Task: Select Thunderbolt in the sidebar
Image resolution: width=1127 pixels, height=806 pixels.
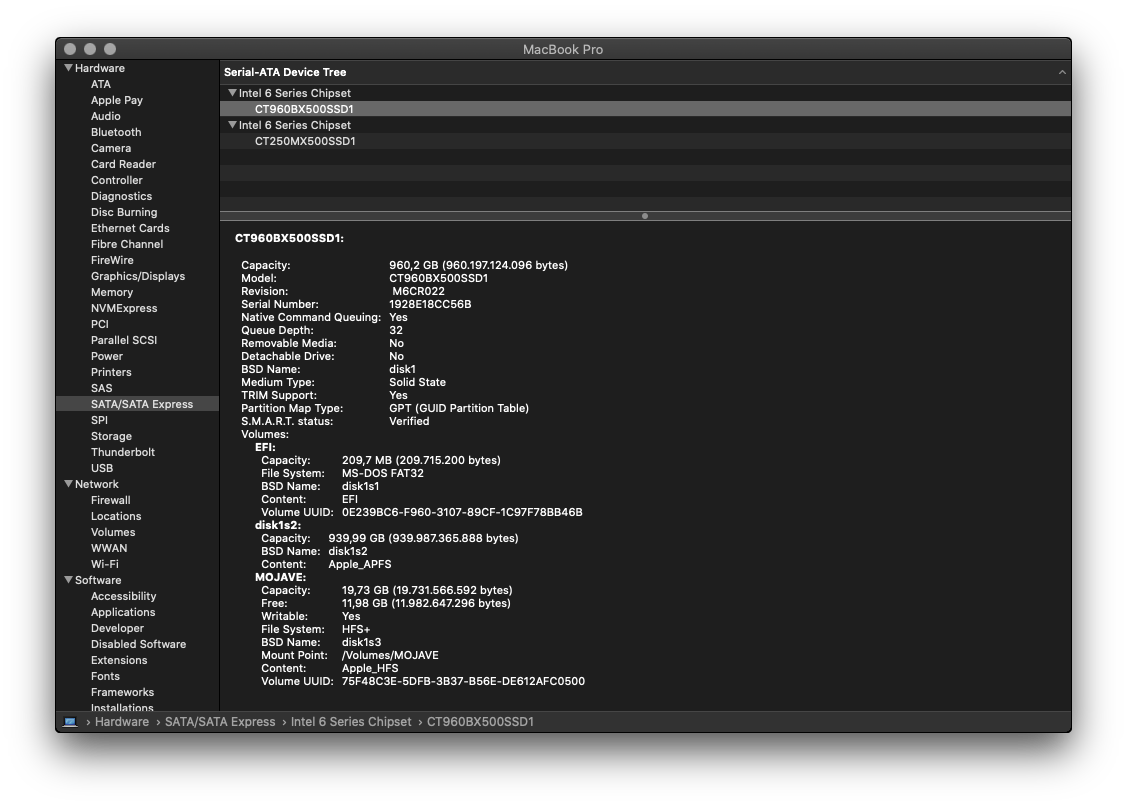Action: (123, 452)
